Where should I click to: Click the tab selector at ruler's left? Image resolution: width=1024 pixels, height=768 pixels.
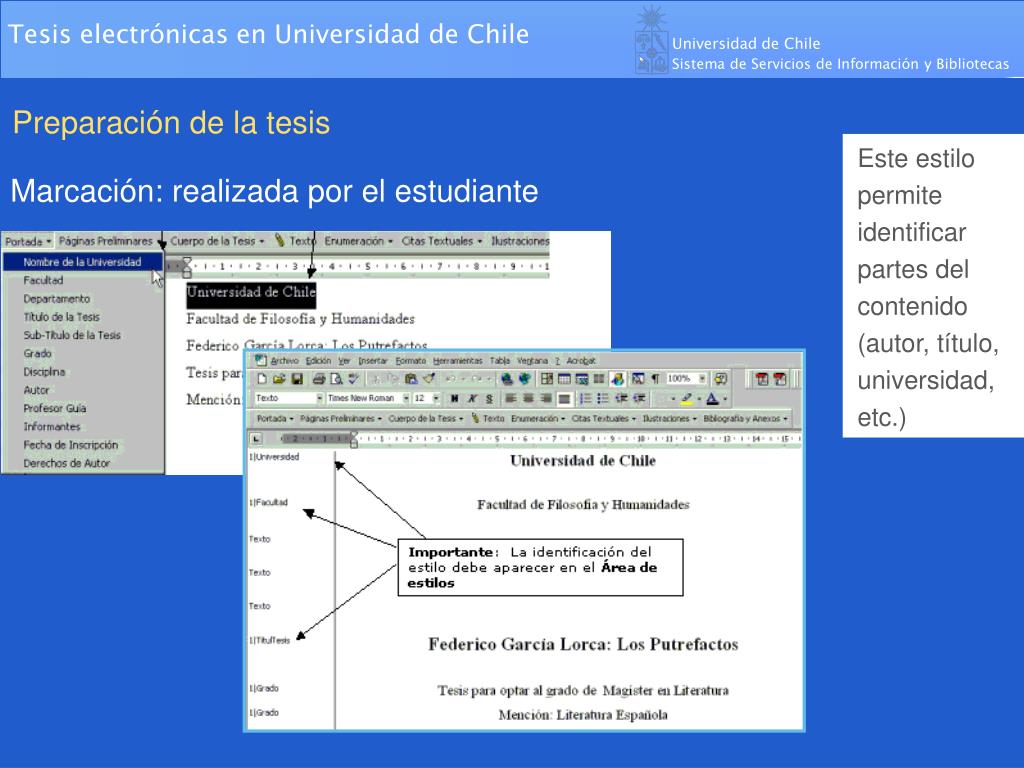pyautogui.click(x=256, y=439)
